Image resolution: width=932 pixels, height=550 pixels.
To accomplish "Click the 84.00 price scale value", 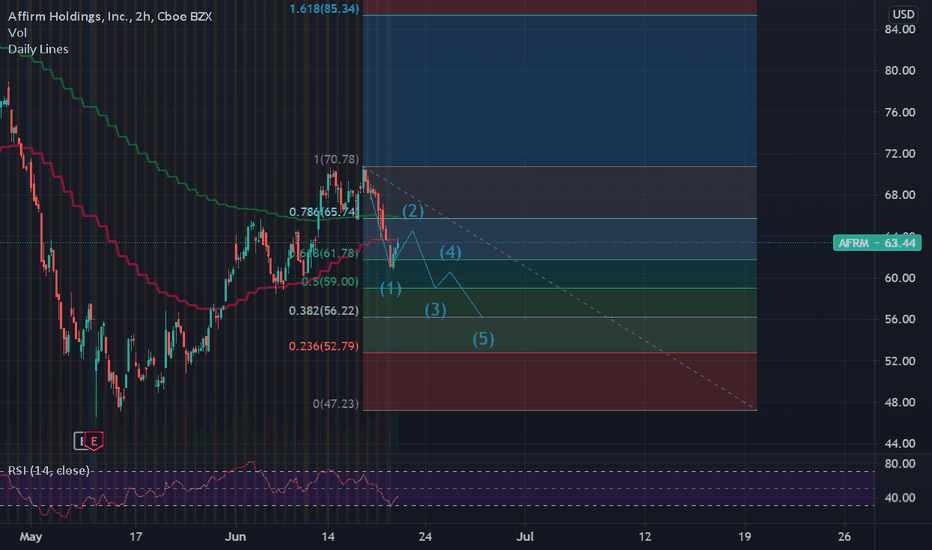I will pyautogui.click(x=900, y=30).
